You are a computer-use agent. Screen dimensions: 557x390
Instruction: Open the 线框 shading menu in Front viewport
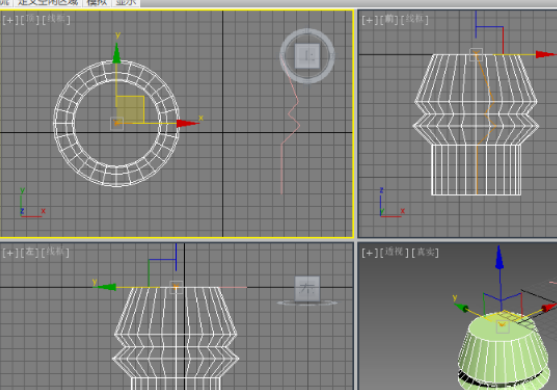coord(414,20)
